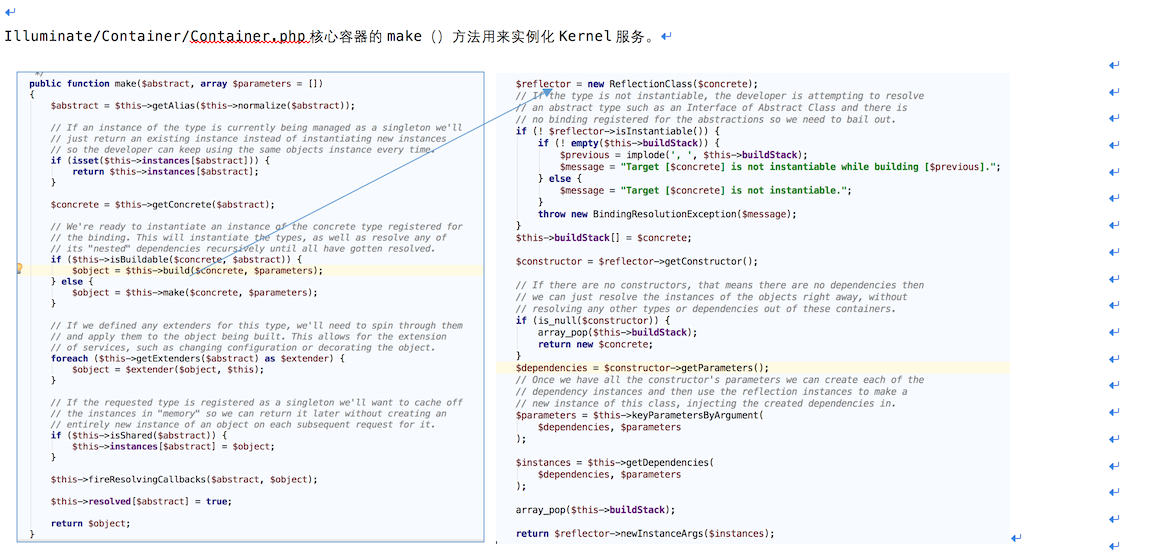The height and width of the screenshot is (556, 1153).
Task: Click comment "// If there are no constructors, that means..."
Action: pos(720,285)
